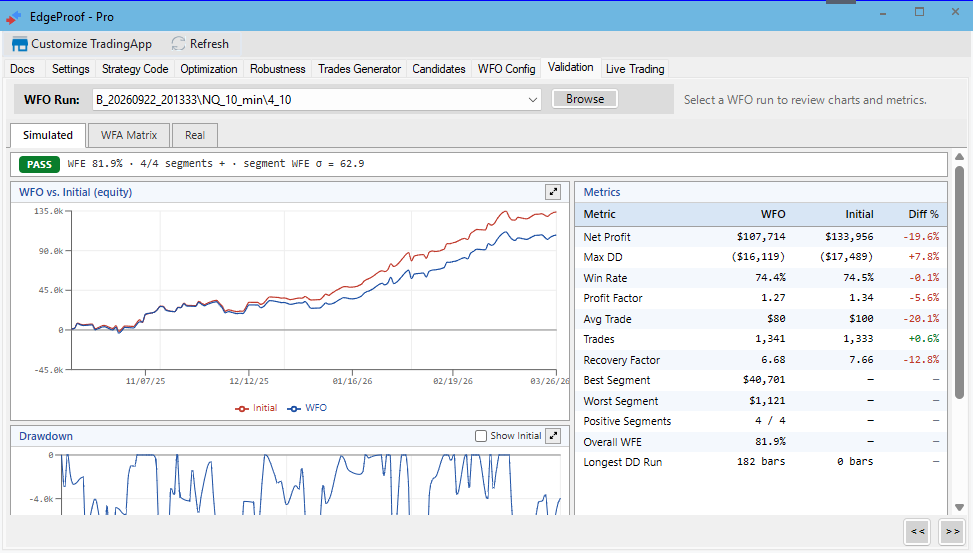Image resolution: width=973 pixels, height=553 pixels.
Task: Select the Overall WFE metric row
Action: pos(761,441)
